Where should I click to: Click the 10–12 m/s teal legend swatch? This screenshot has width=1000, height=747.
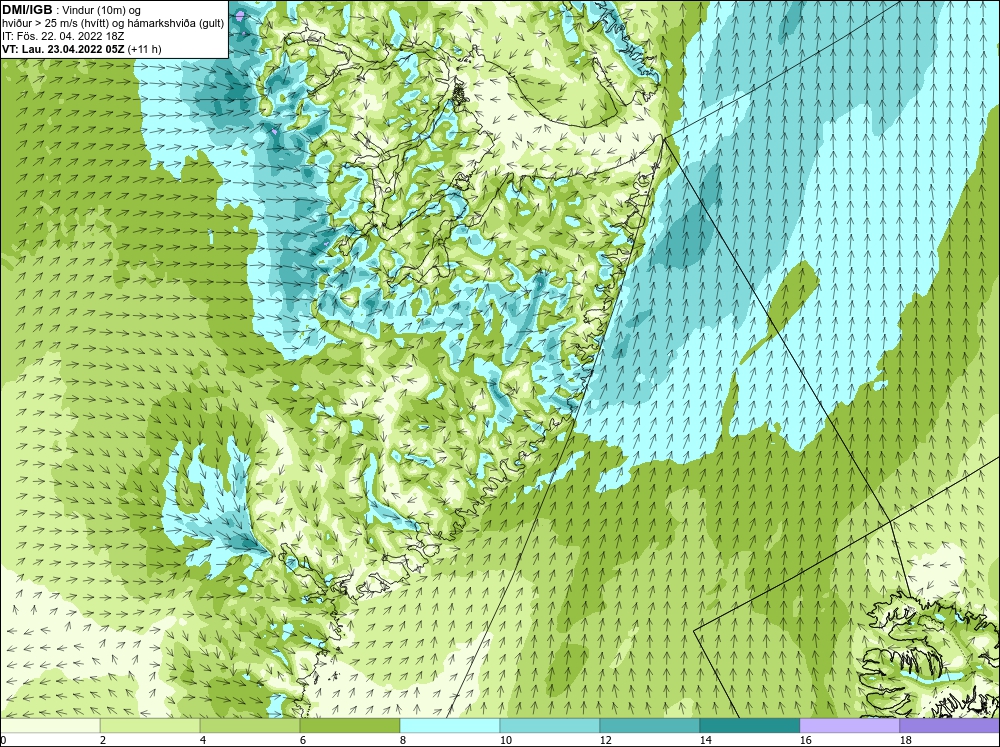point(549,725)
